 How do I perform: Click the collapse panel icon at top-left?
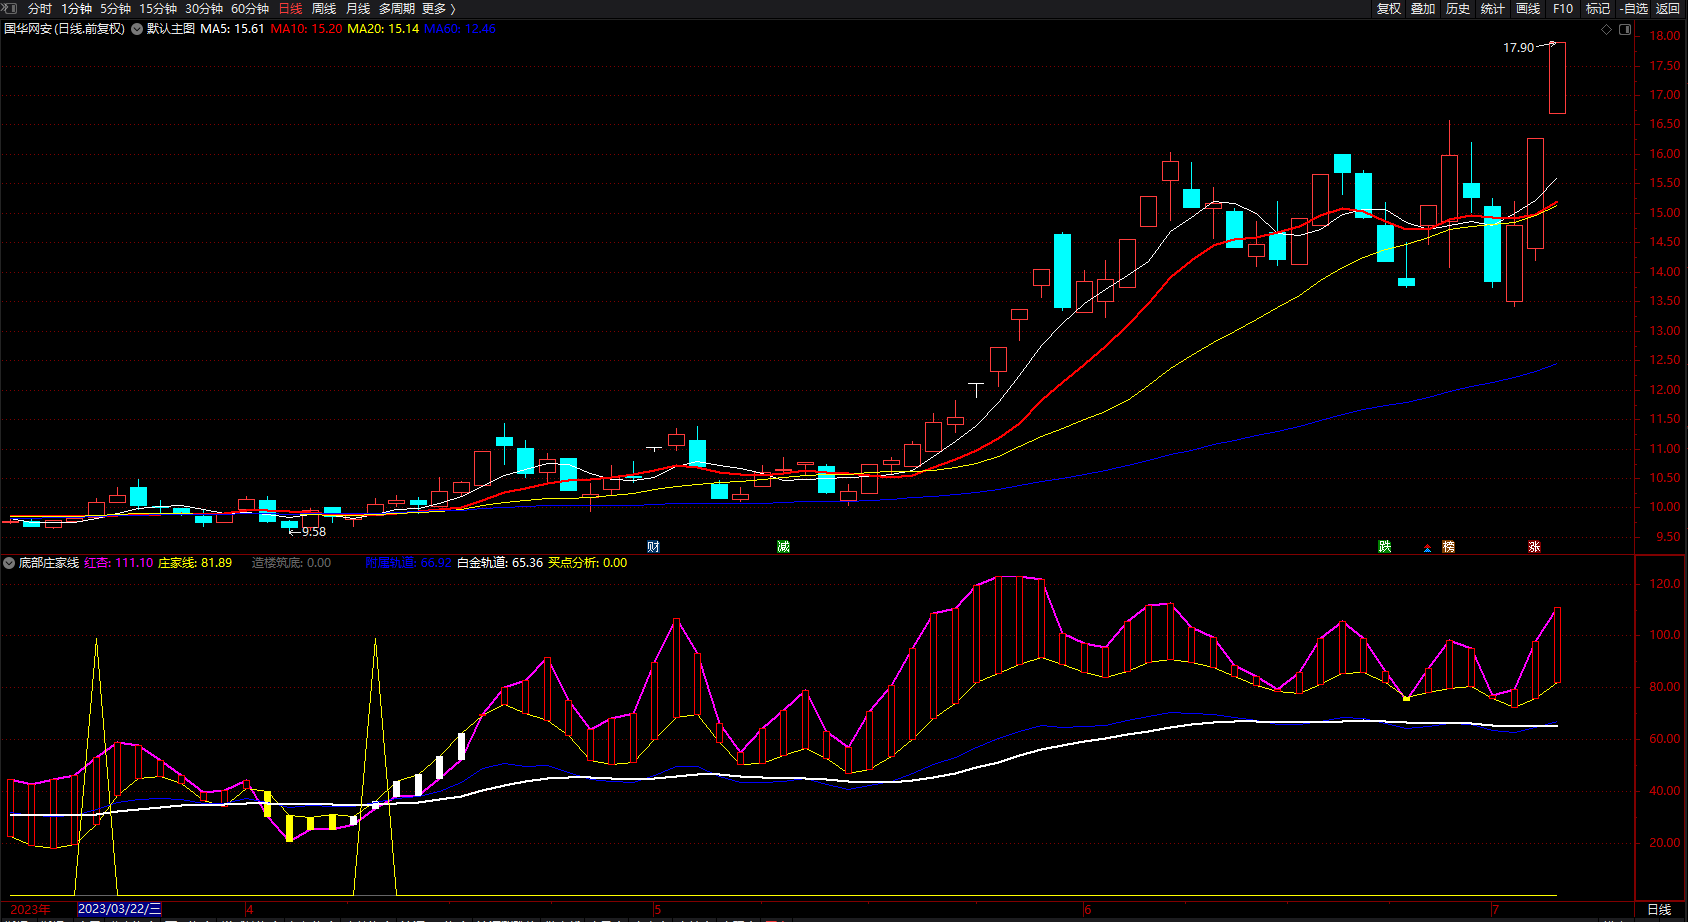10,8
